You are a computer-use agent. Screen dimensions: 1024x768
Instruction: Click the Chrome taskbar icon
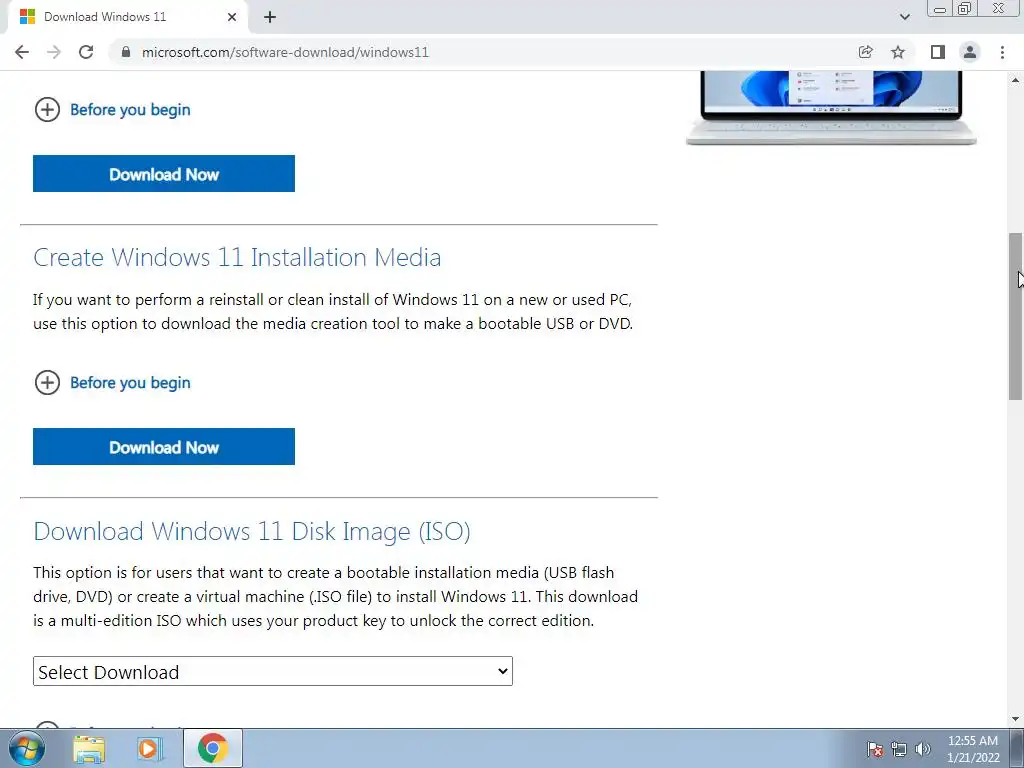213,748
